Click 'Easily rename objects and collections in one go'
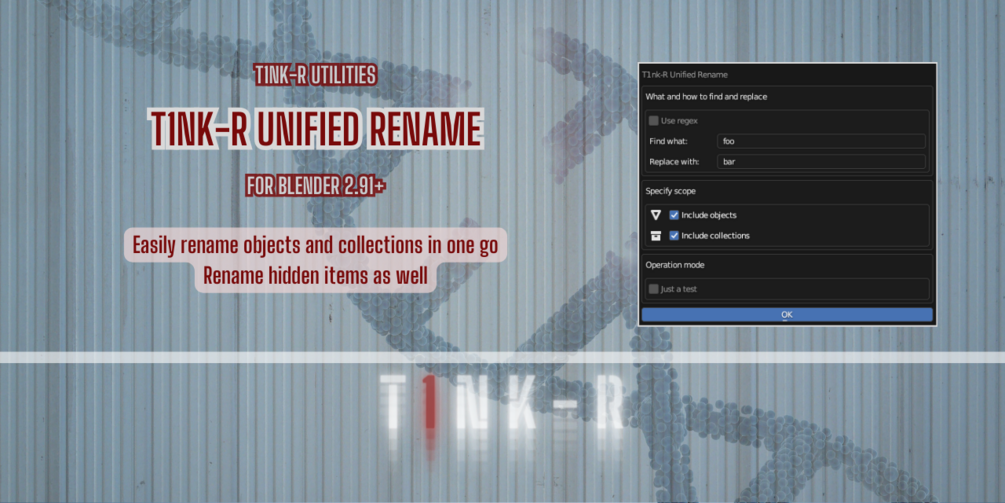The width and height of the screenshot is (1005, 503). pyautogui.click(x=315, y=245)
